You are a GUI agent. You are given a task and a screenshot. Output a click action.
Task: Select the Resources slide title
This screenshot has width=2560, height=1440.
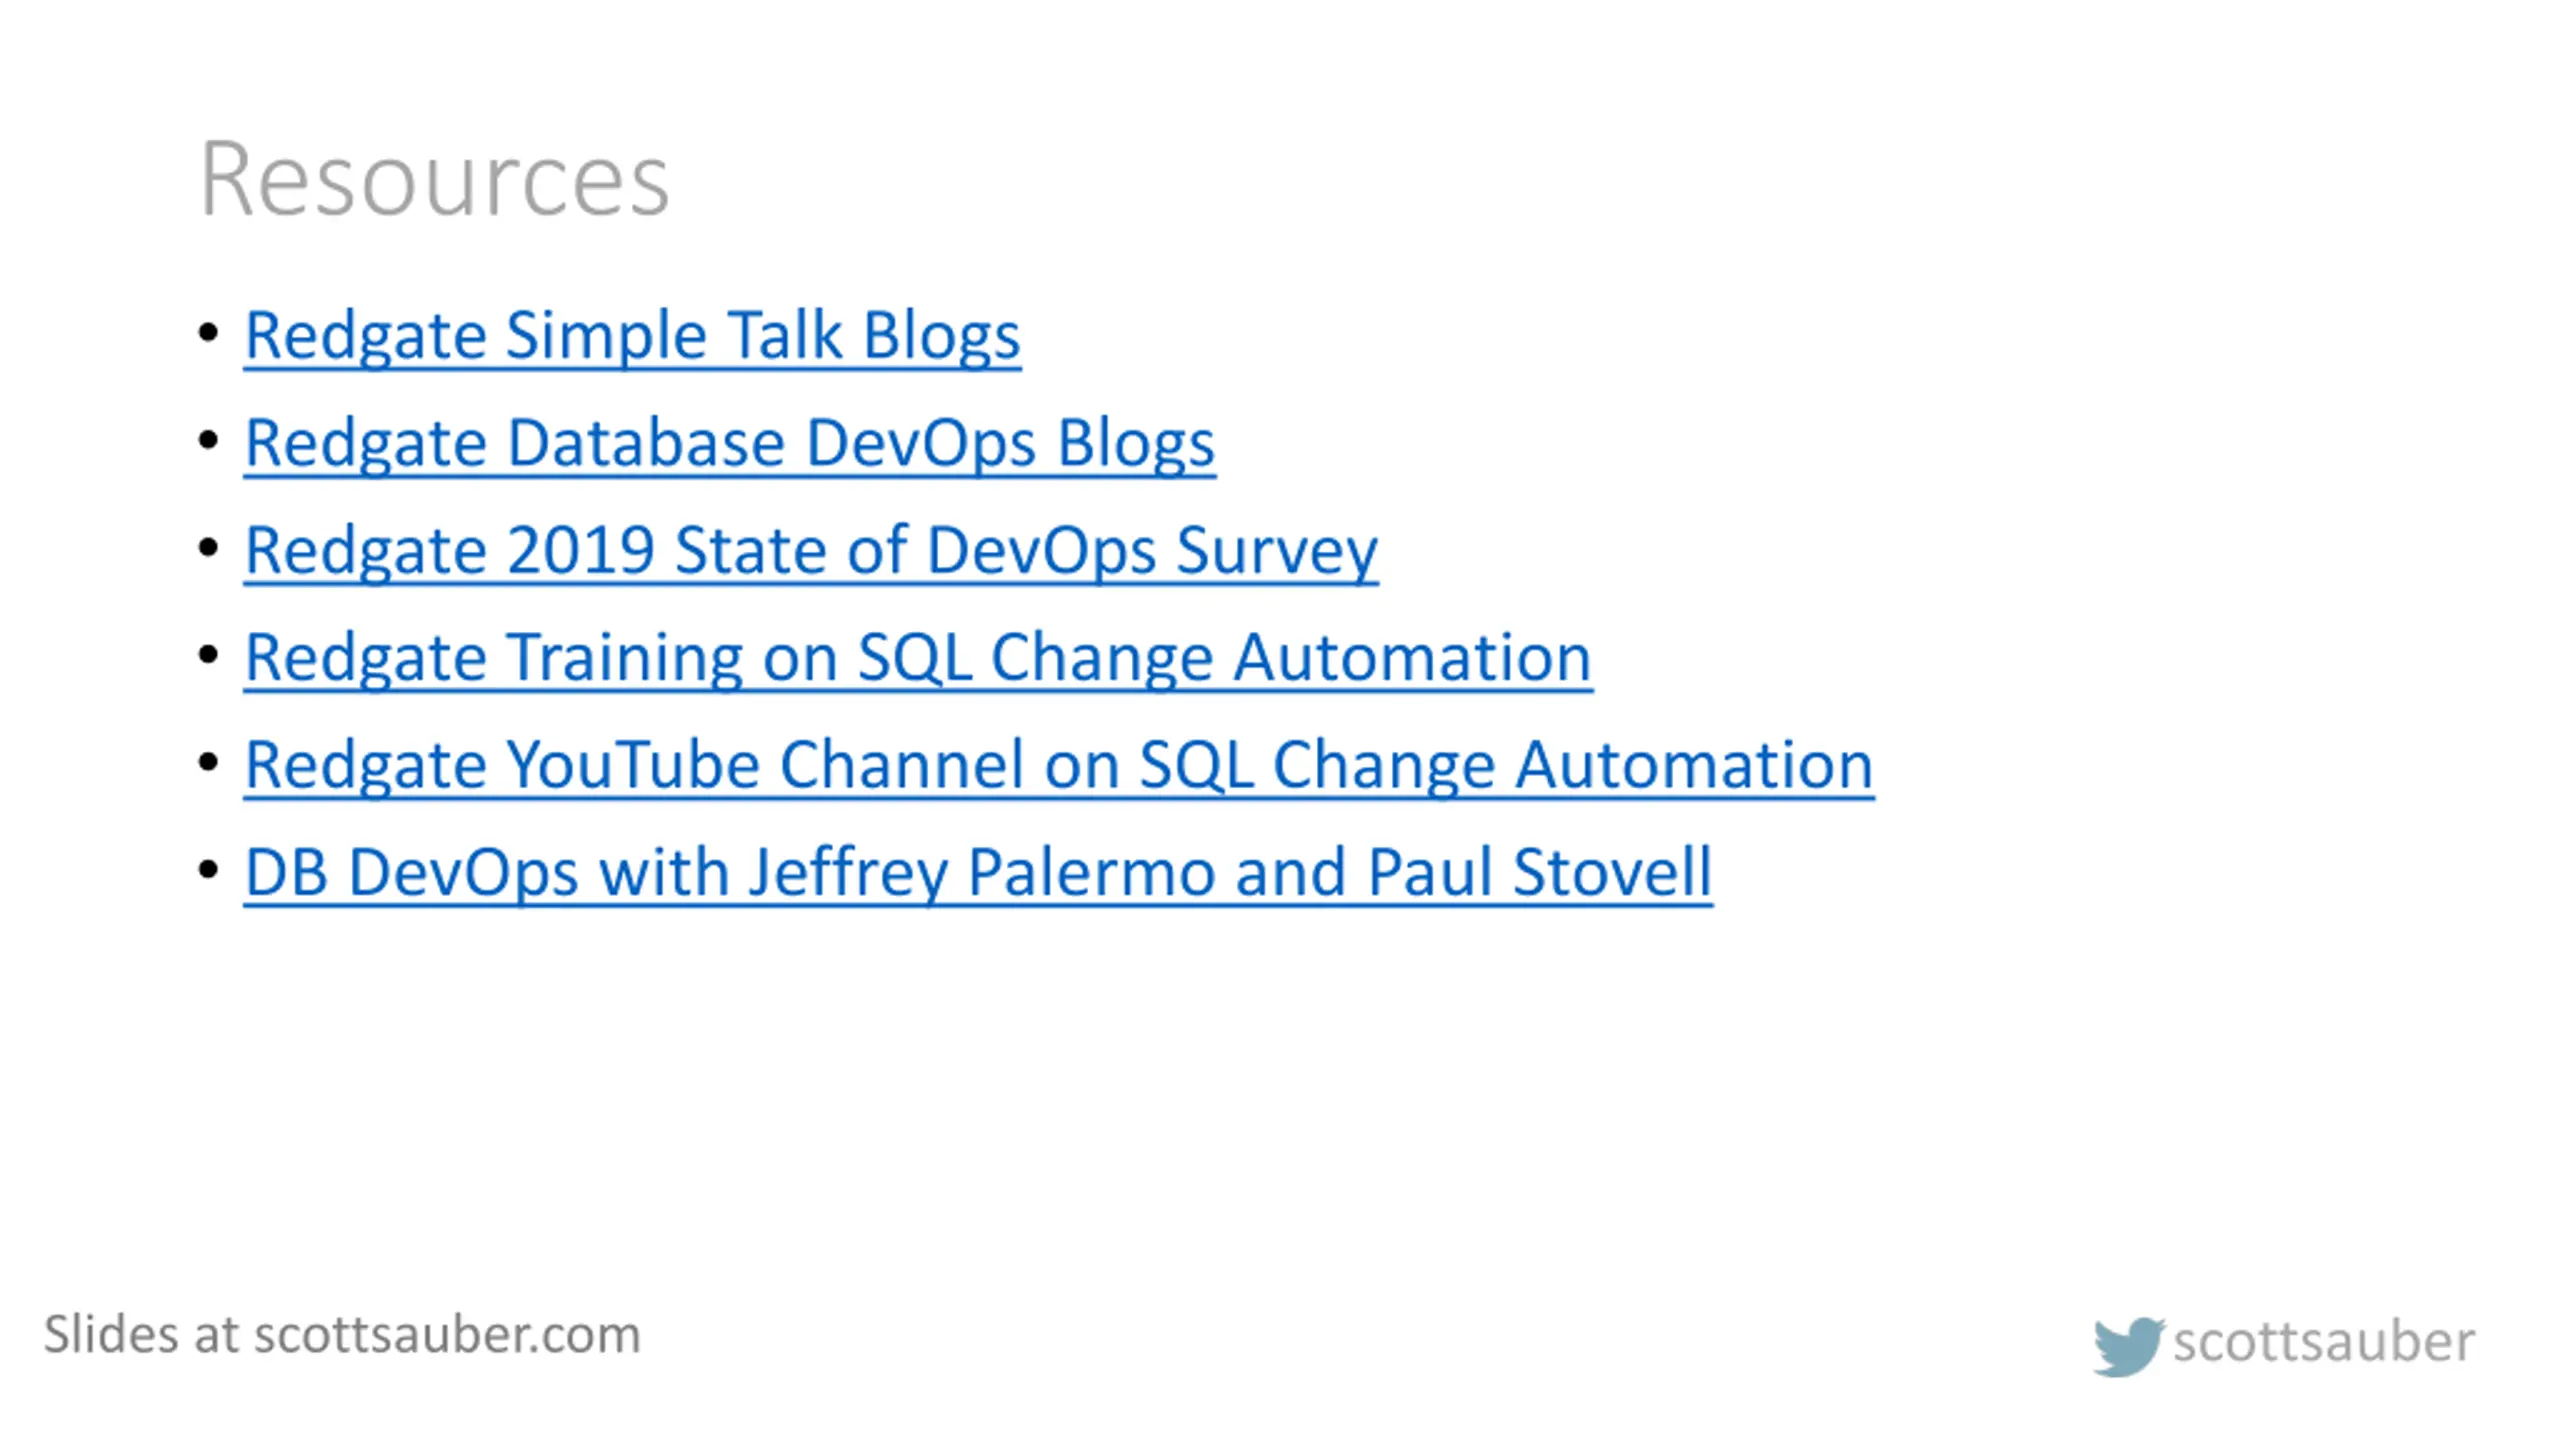434,179
